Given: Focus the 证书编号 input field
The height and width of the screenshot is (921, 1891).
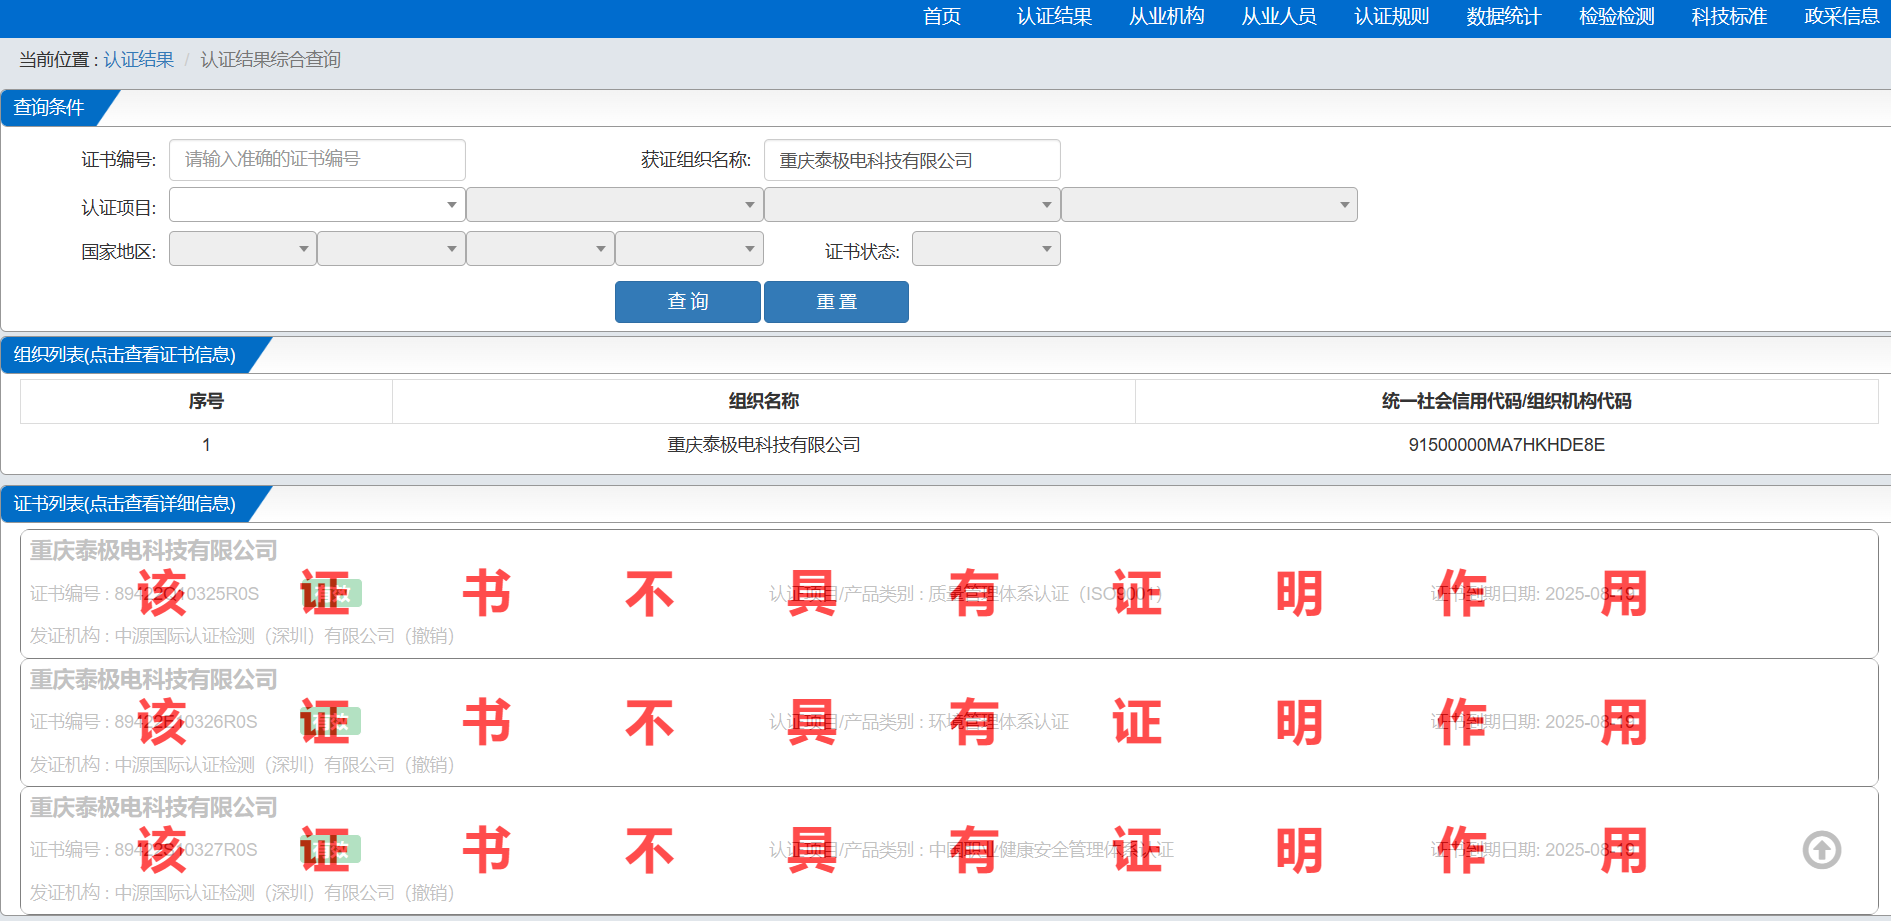Looking at the screenshot, I should click(x=317, y=160).
